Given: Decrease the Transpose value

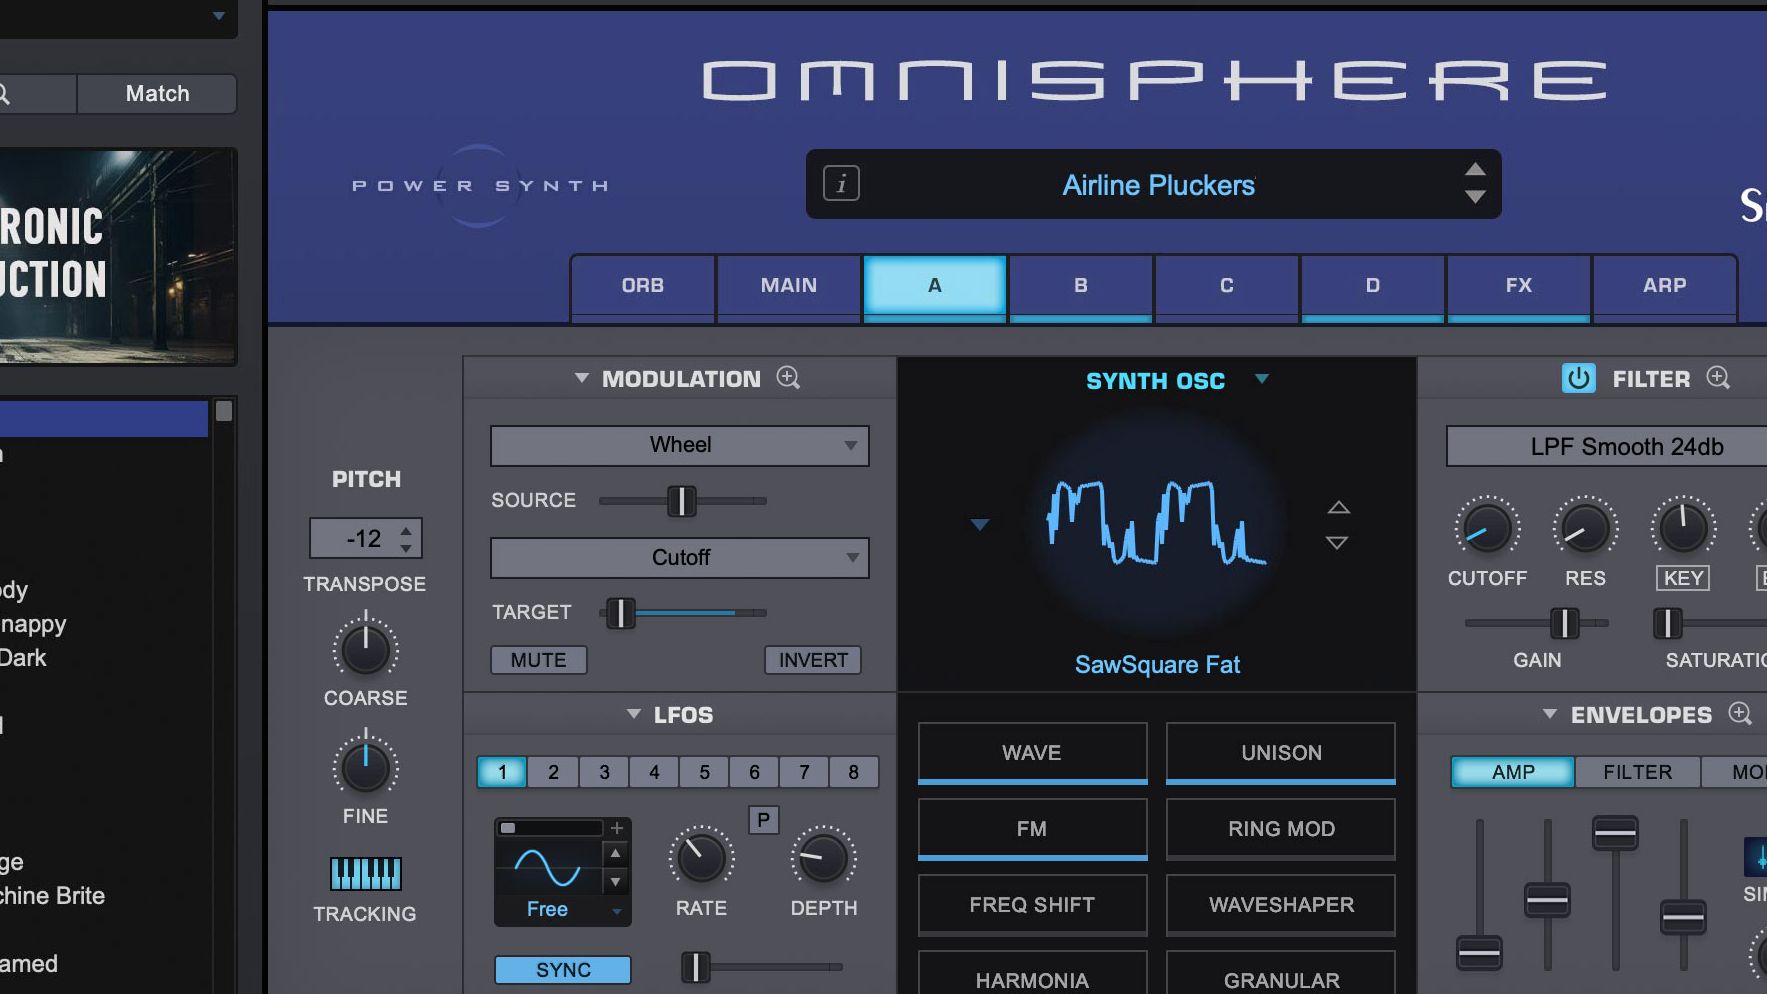Looking at the screenshot, I should [x=406, y=548].
